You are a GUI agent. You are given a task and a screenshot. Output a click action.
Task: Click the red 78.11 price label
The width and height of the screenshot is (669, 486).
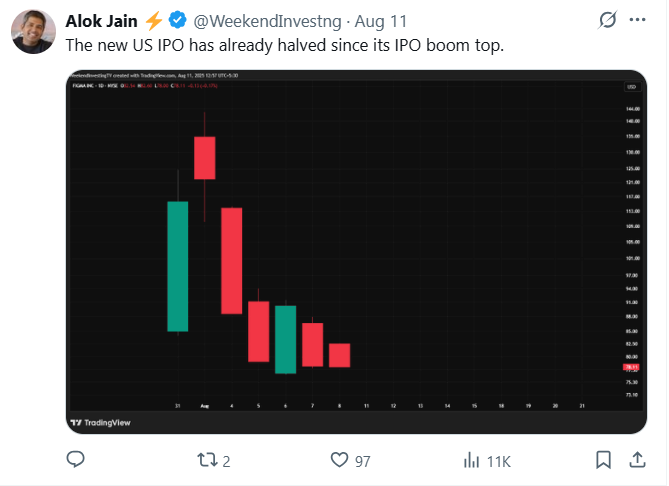tap(631, 367)
